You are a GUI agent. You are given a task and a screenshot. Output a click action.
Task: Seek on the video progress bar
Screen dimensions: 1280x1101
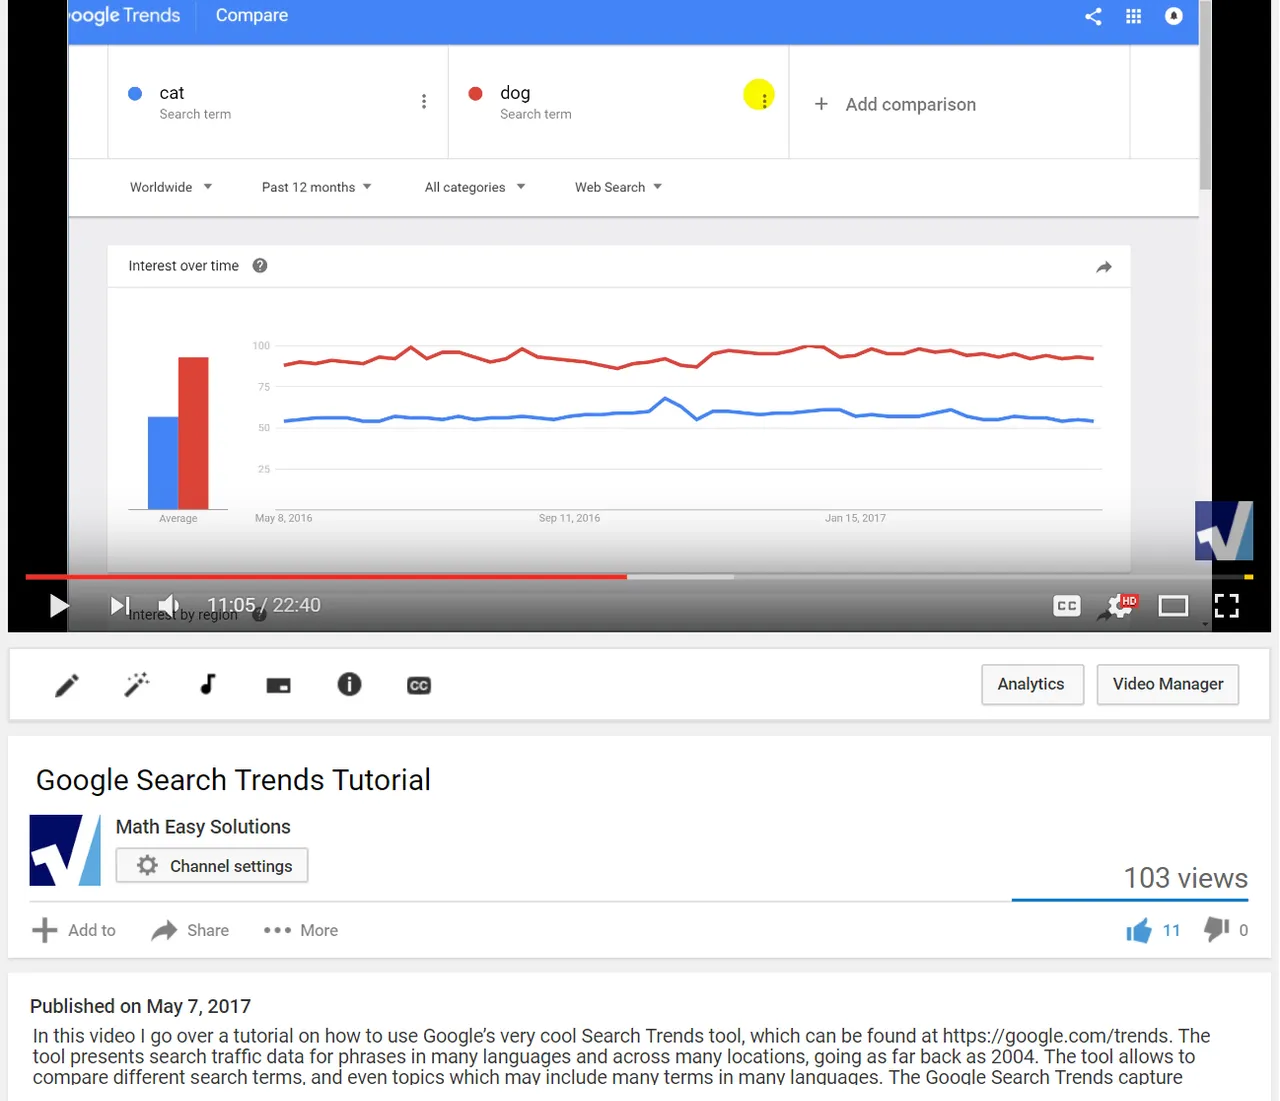tap(639, 577)
